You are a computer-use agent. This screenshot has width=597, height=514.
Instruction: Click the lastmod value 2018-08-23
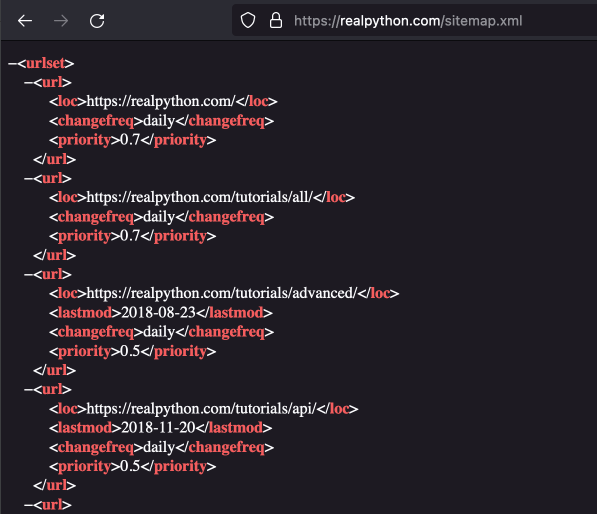[x=159, y=313]
